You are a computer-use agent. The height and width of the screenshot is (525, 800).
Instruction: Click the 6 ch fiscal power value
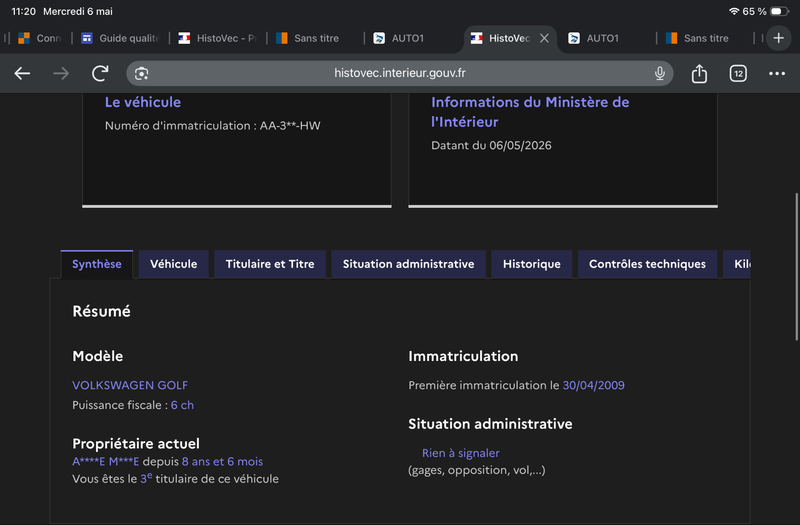click(x=182, y=405)
